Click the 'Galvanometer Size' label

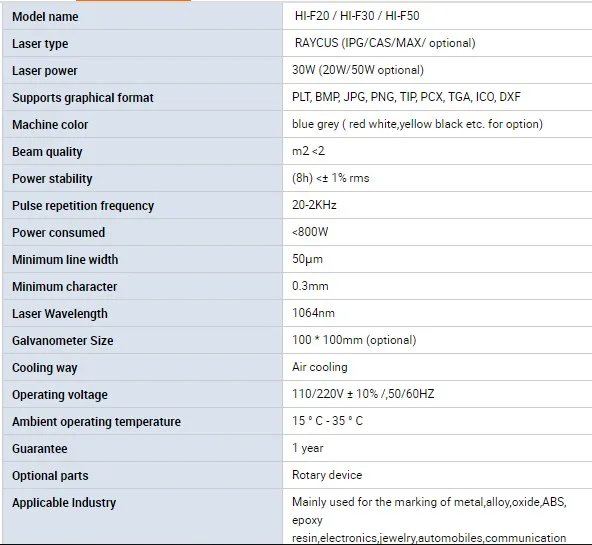click(63, 340)
